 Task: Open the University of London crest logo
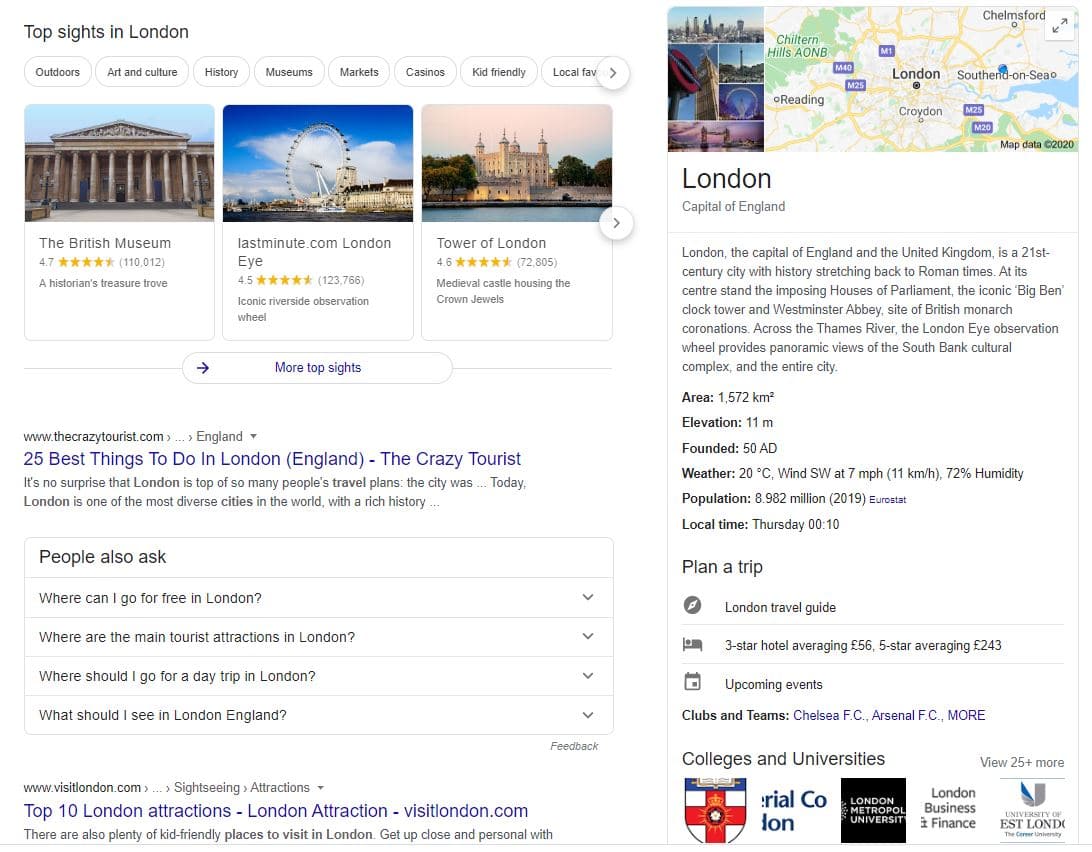tap(715, 811)
